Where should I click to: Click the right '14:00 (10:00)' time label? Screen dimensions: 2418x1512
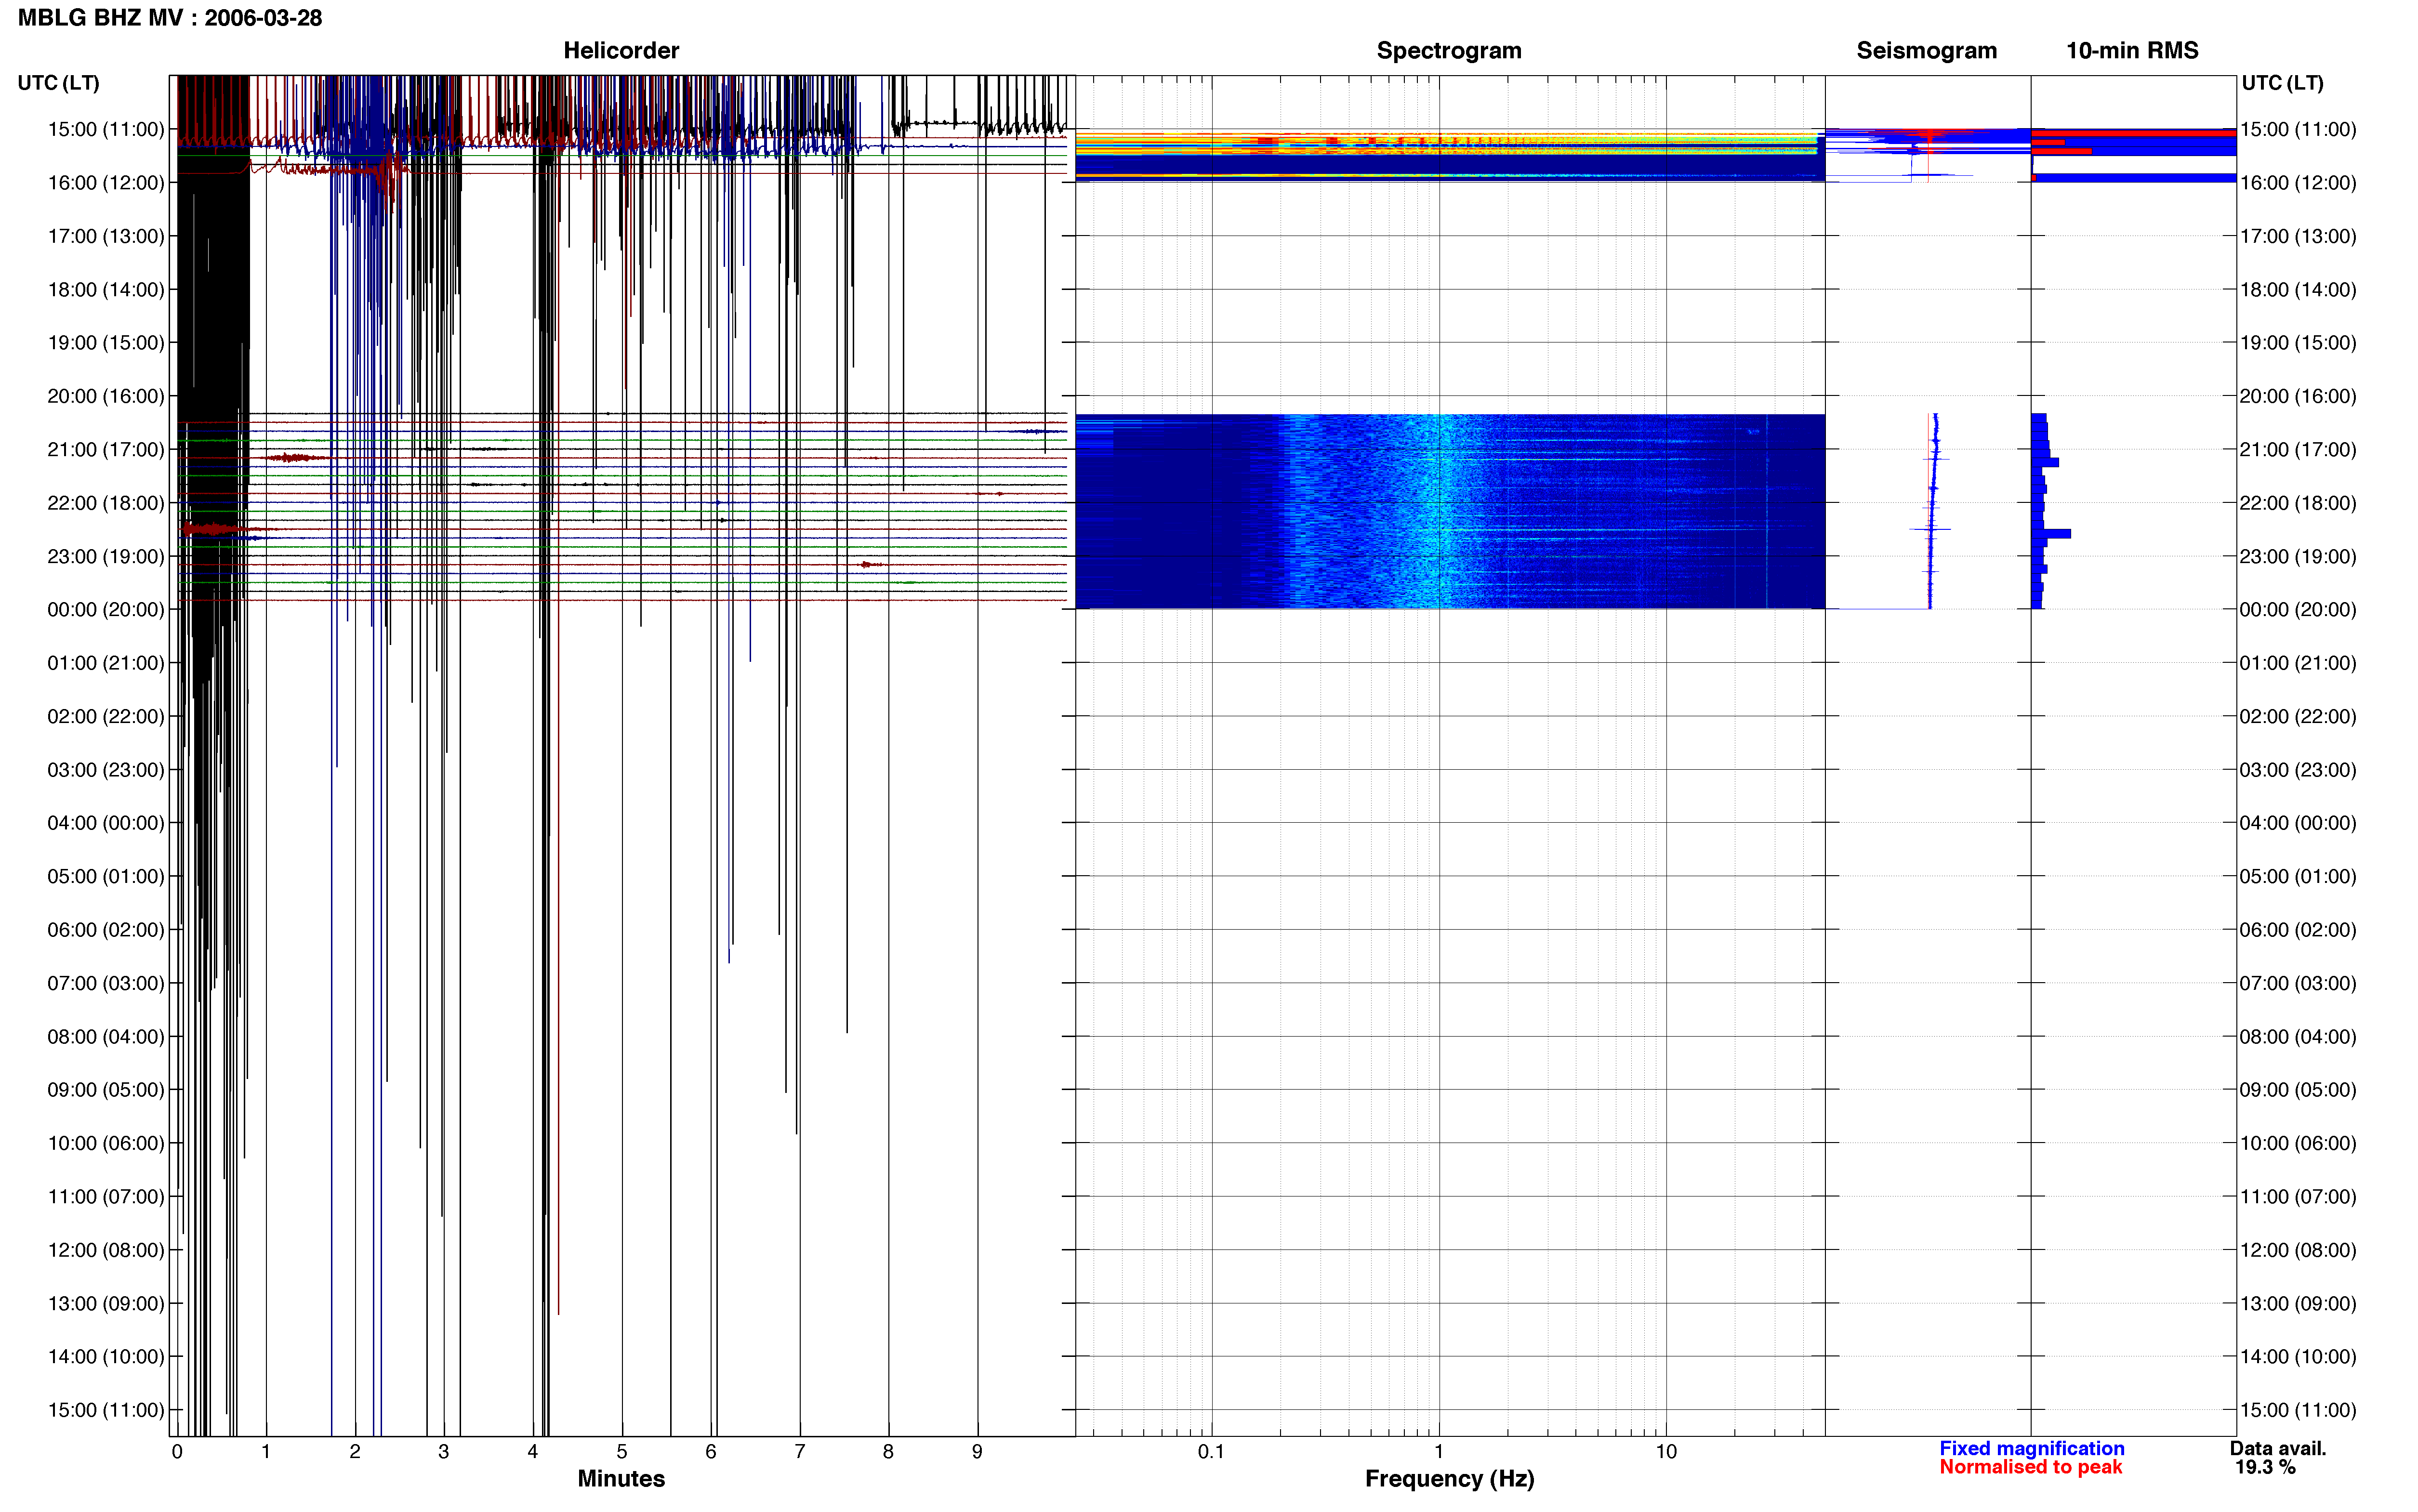(x=2298, y=1357)
